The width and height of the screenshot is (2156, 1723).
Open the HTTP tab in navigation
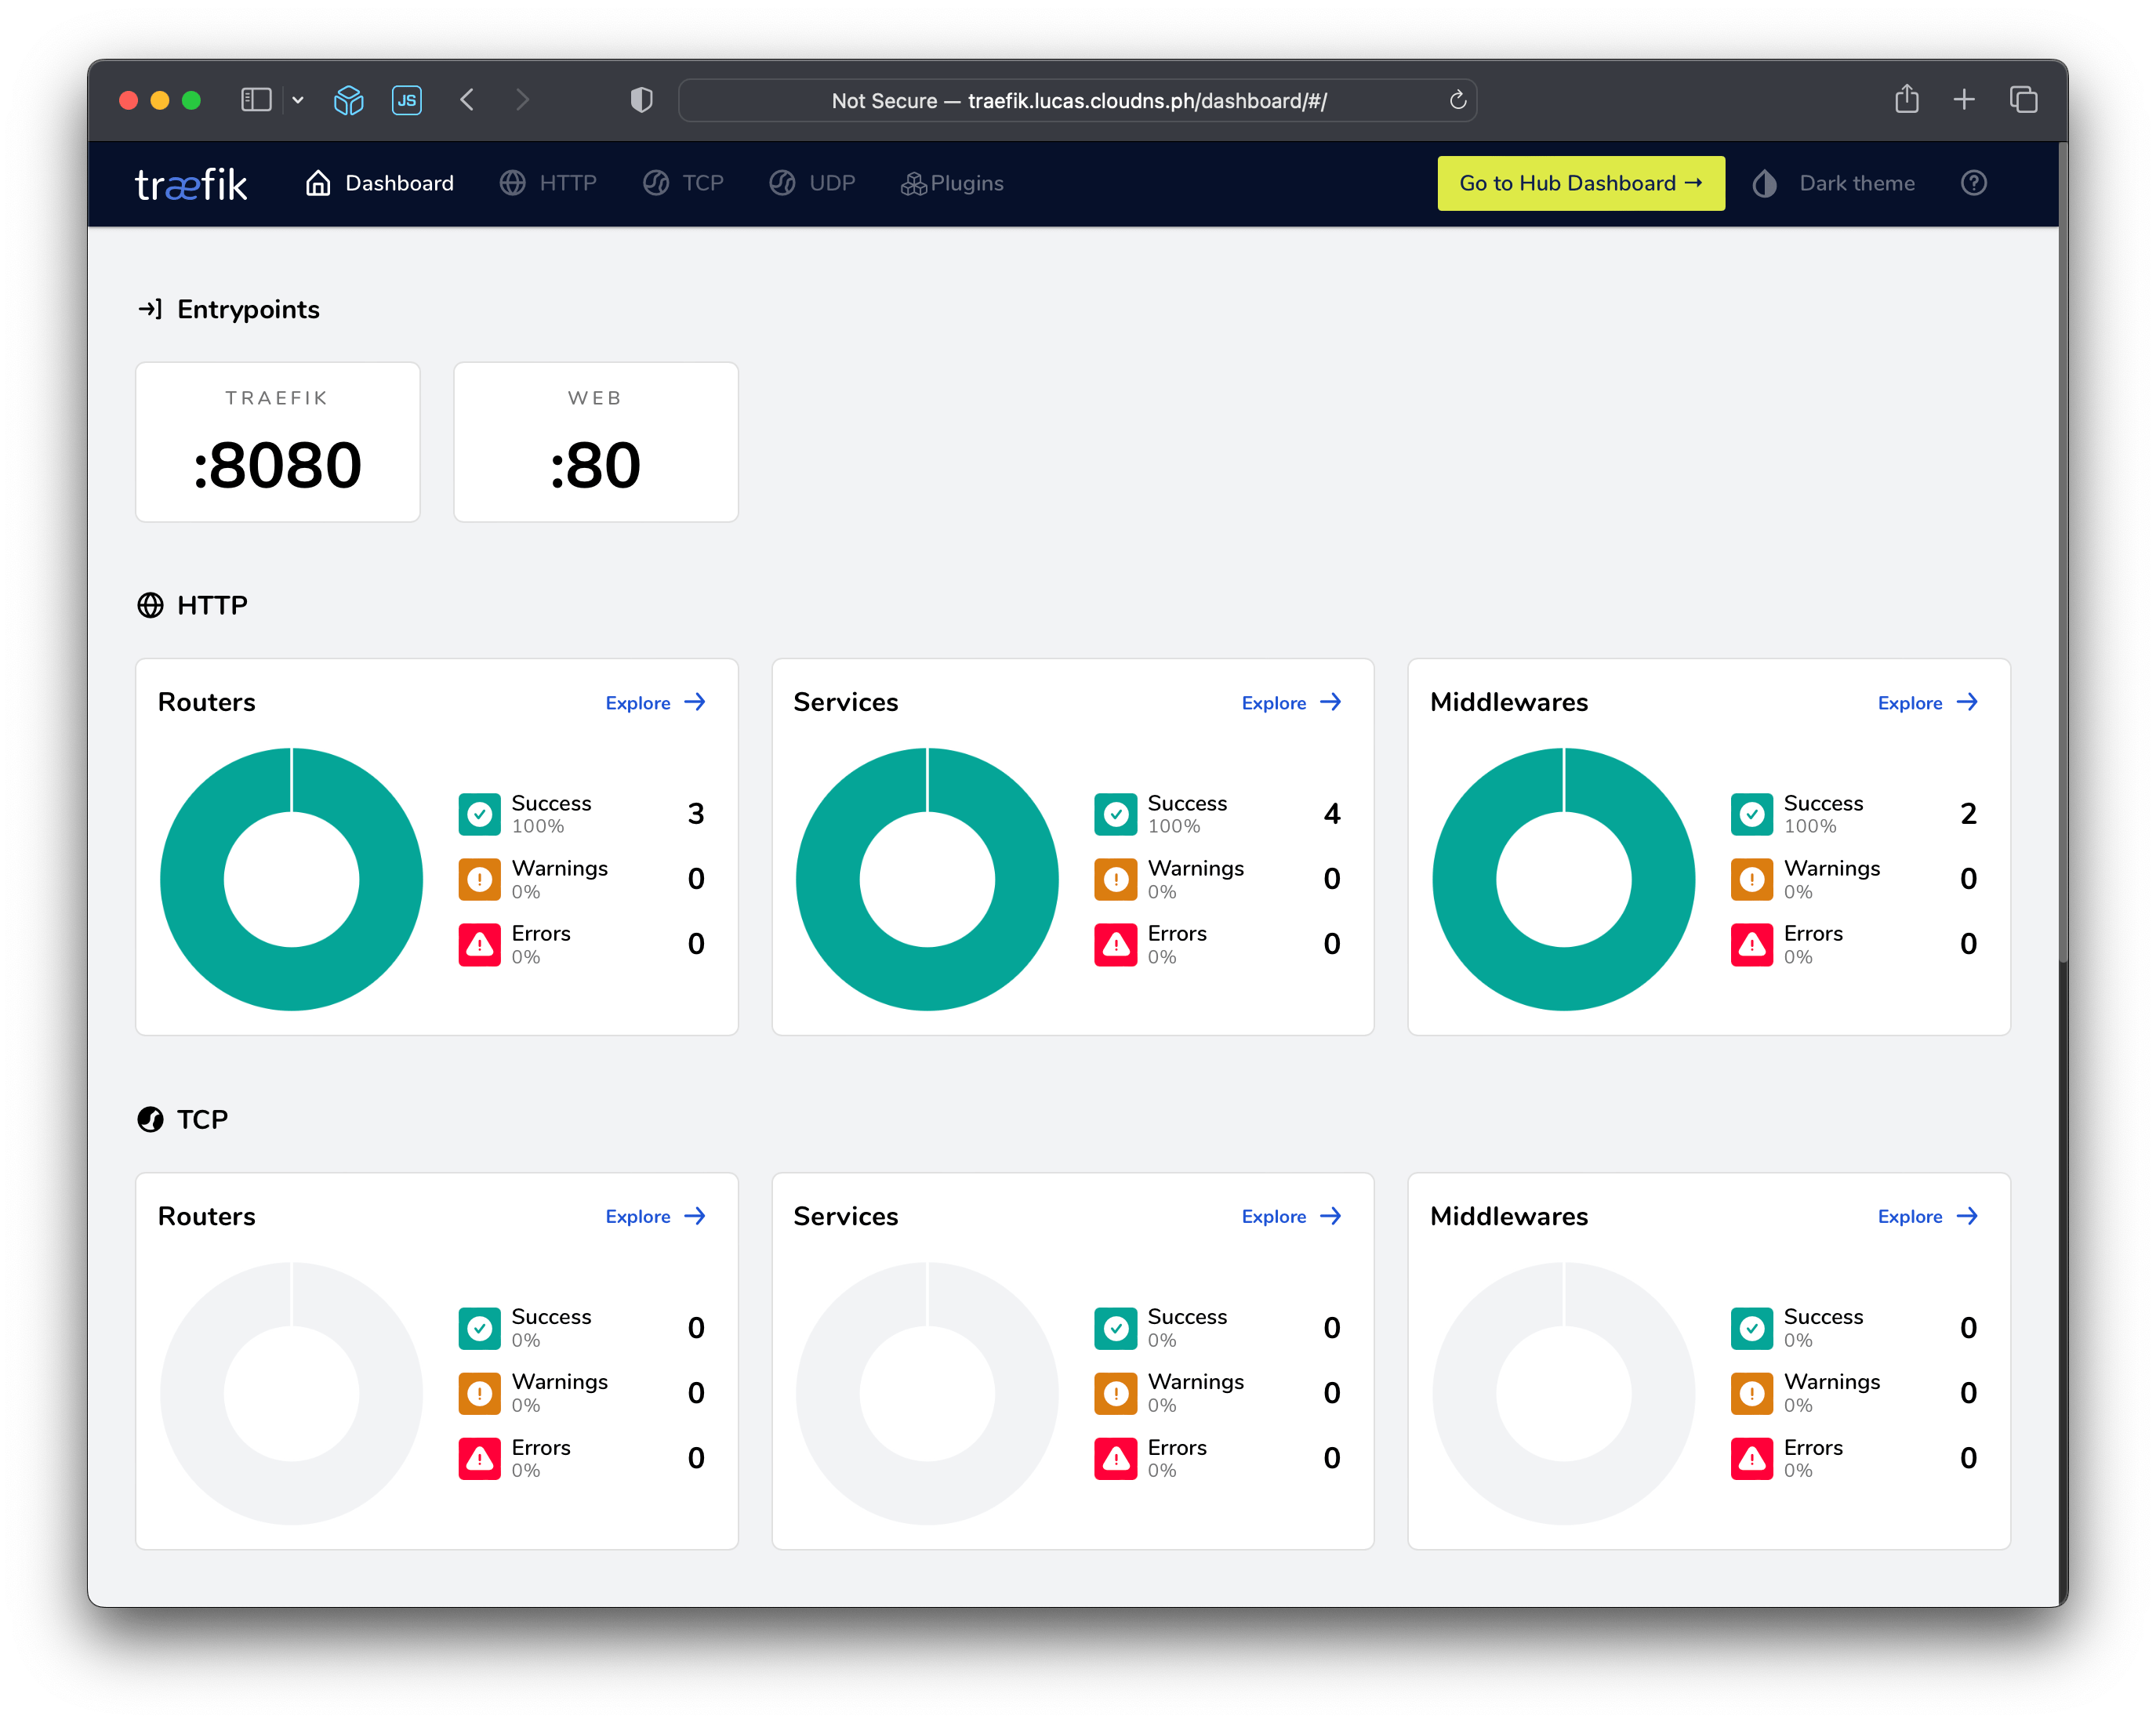click(548, 183)
